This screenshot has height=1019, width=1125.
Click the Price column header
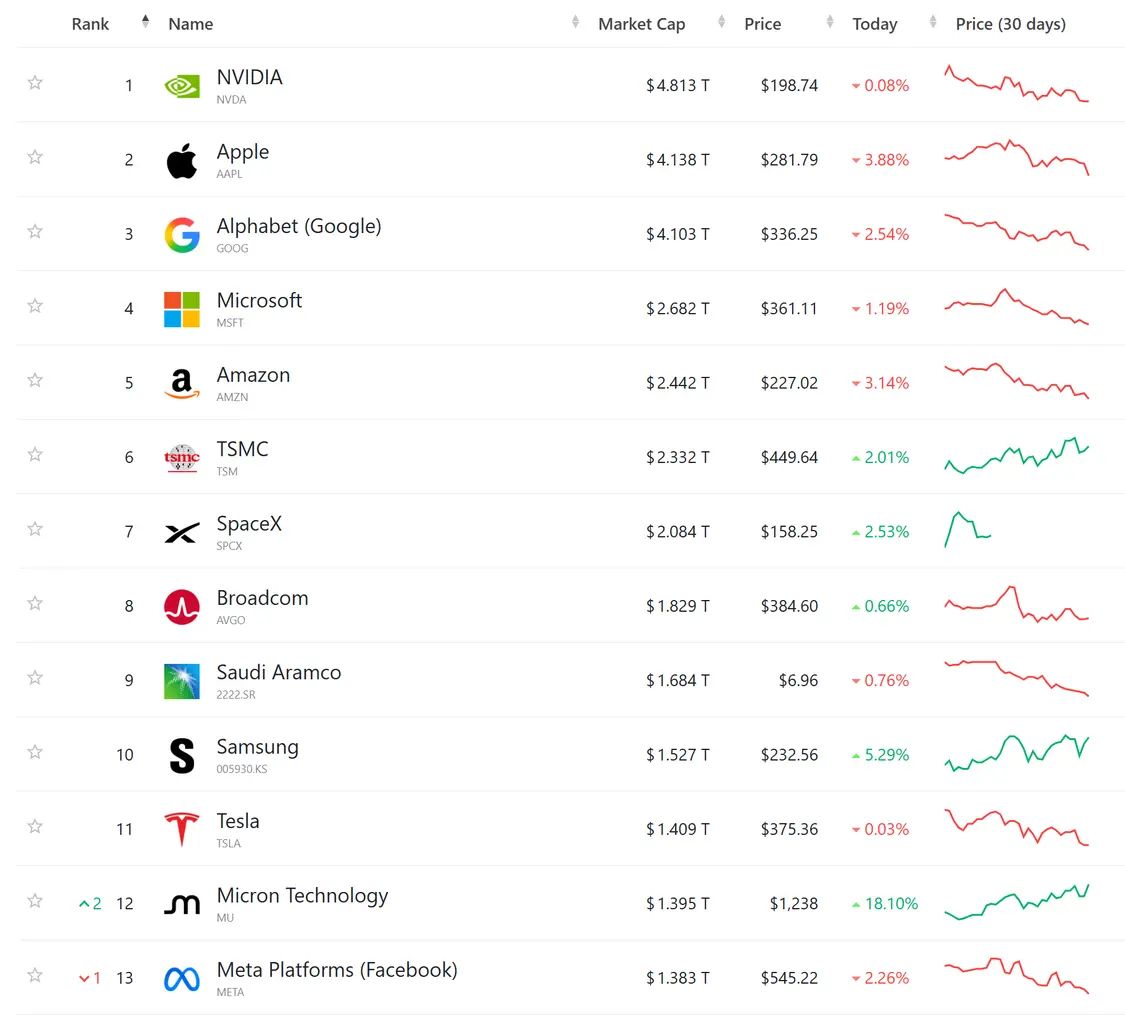point(762,24)
